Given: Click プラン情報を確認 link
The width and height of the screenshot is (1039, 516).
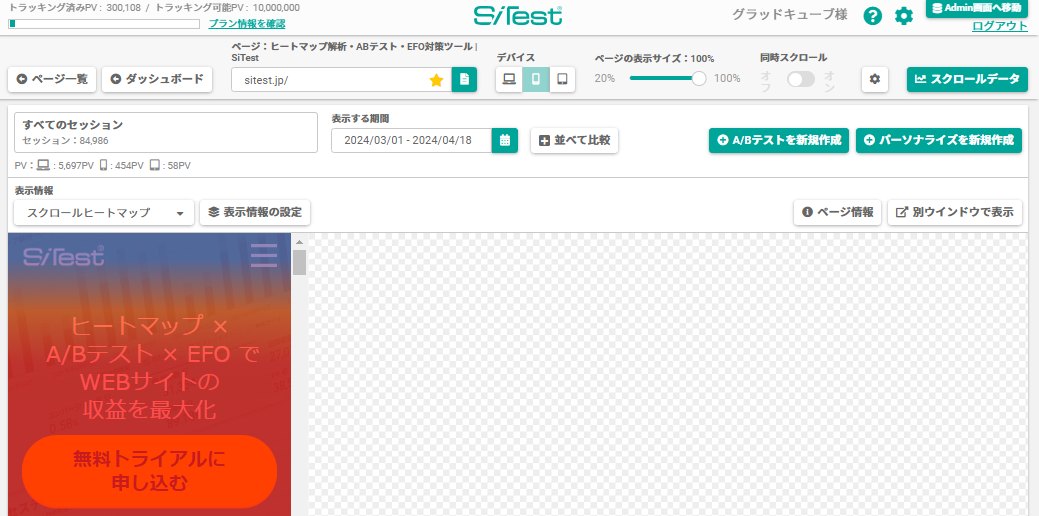Looking at the screenshot, I should click(x=247, y=24).
